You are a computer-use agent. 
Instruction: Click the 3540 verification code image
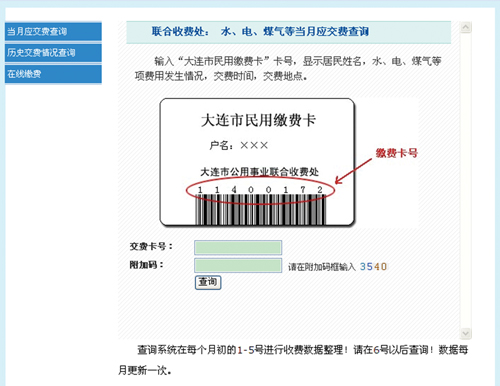tap(373, 266)
